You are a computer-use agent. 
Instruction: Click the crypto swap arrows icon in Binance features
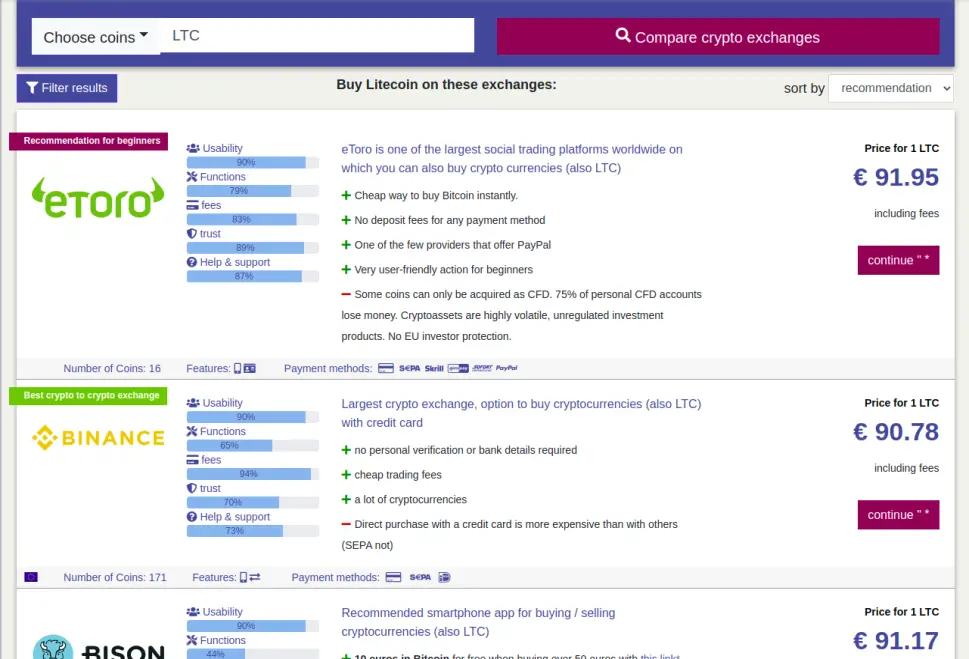(255, 577)
